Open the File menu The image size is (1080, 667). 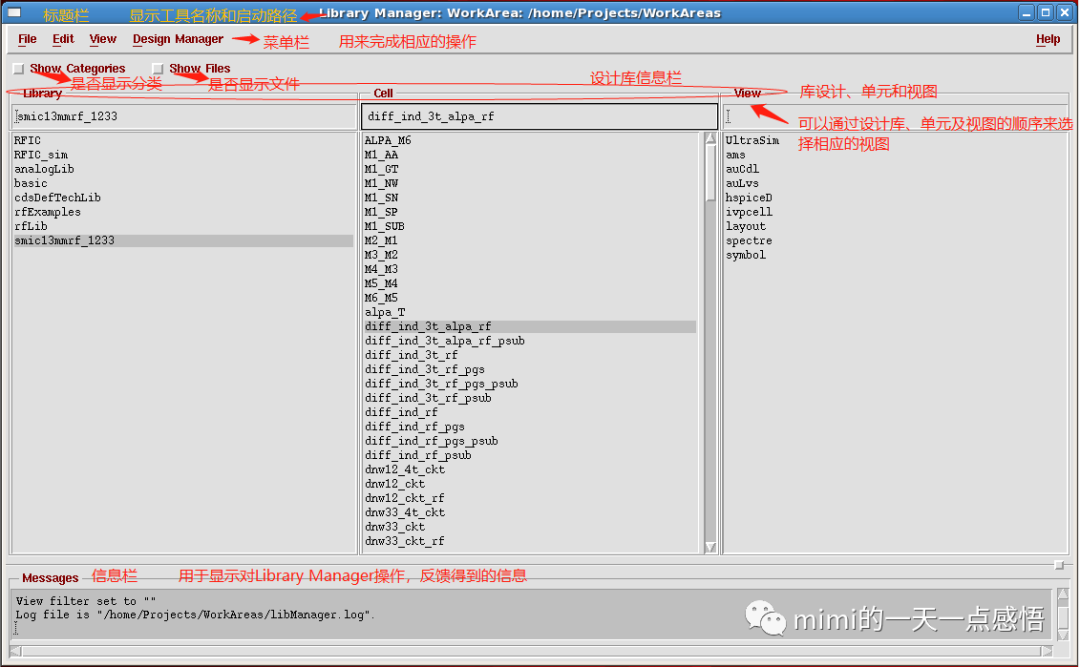point(27,39)
